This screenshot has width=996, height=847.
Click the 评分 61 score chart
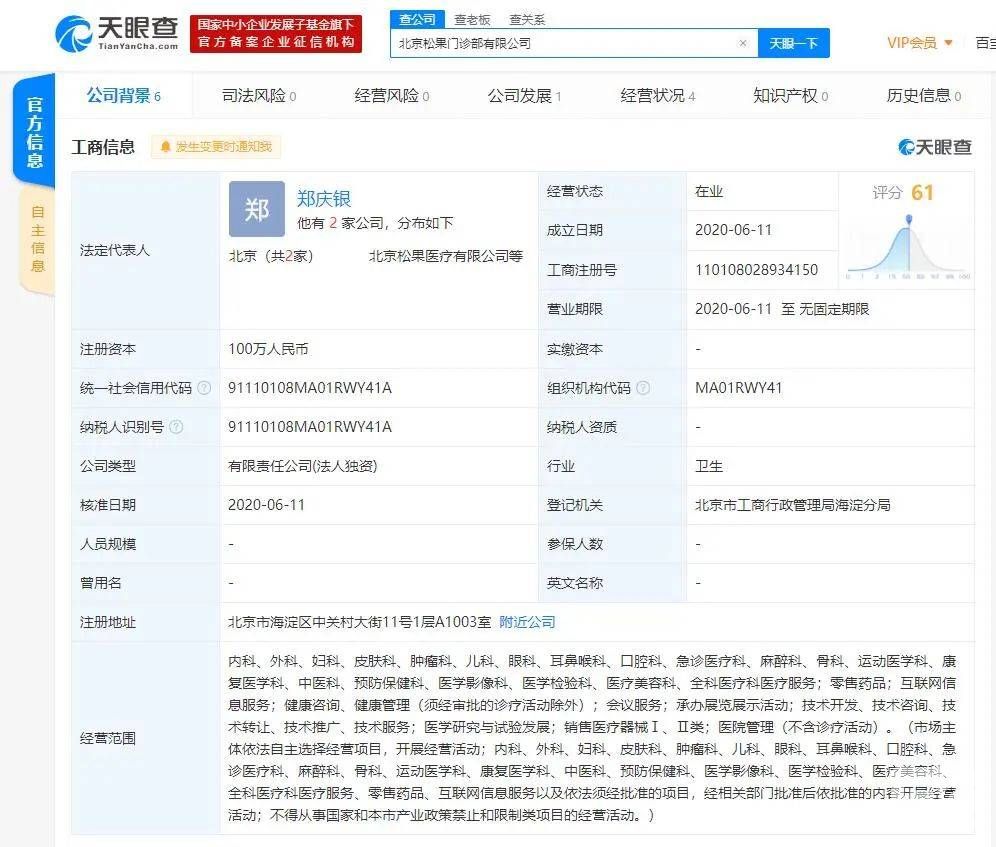click(907, 231)
